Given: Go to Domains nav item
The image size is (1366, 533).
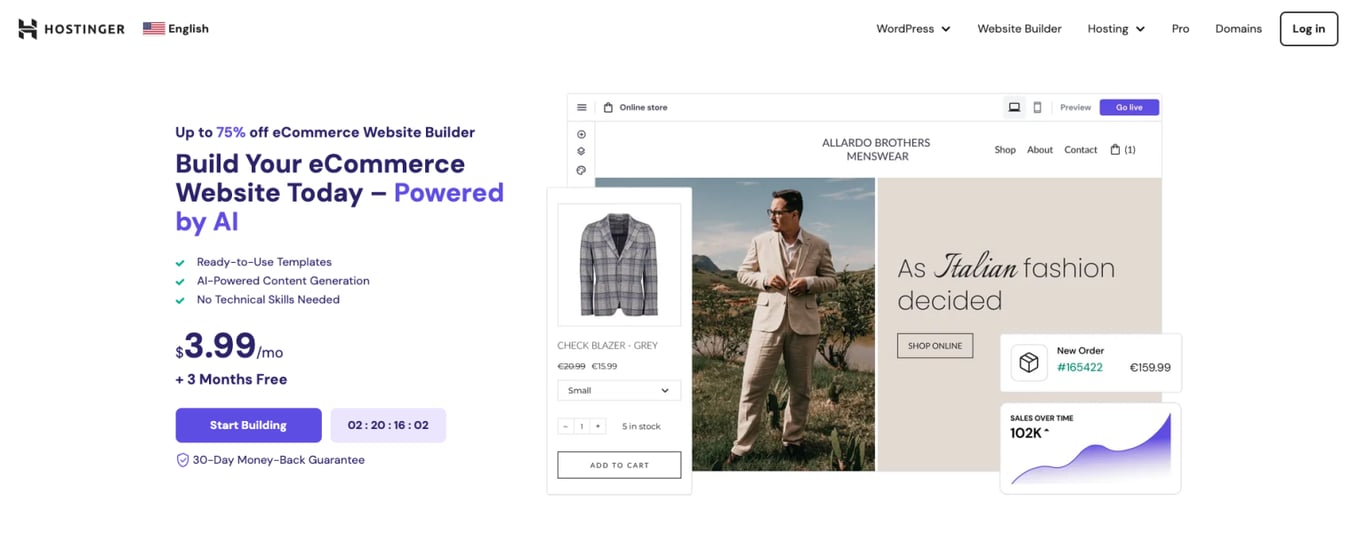Looking at the screenshot, I should 1238,29.
